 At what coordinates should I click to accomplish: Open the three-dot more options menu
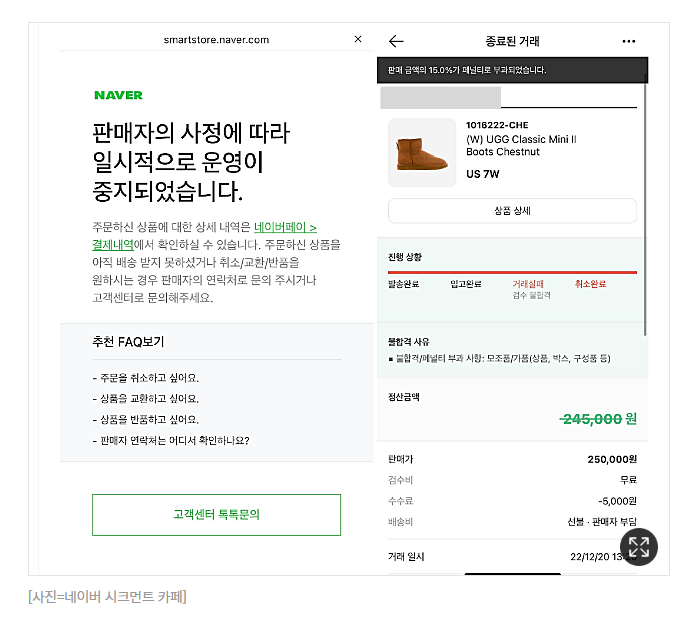coord(628,42)
